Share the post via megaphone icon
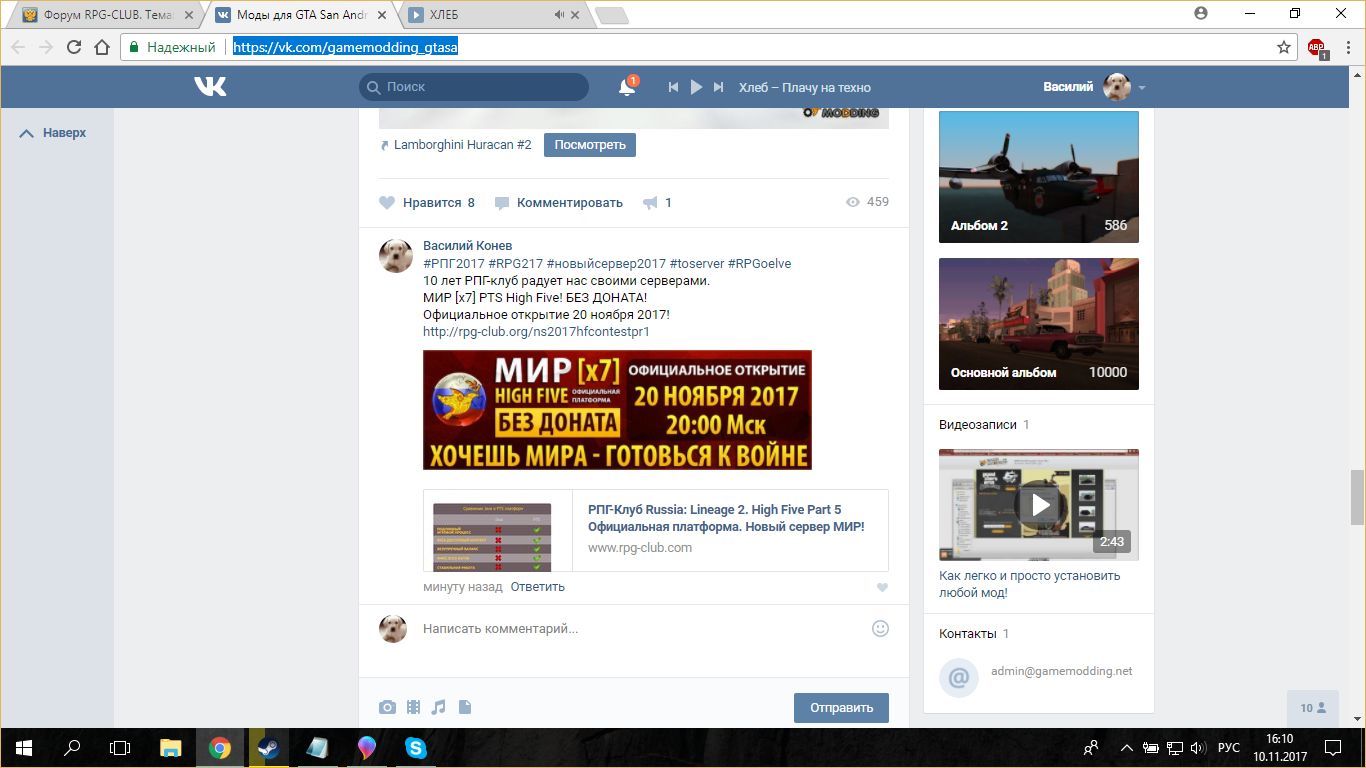Image resolution: width=1366 pixels, height=768 pixels. tap(650, 203)
